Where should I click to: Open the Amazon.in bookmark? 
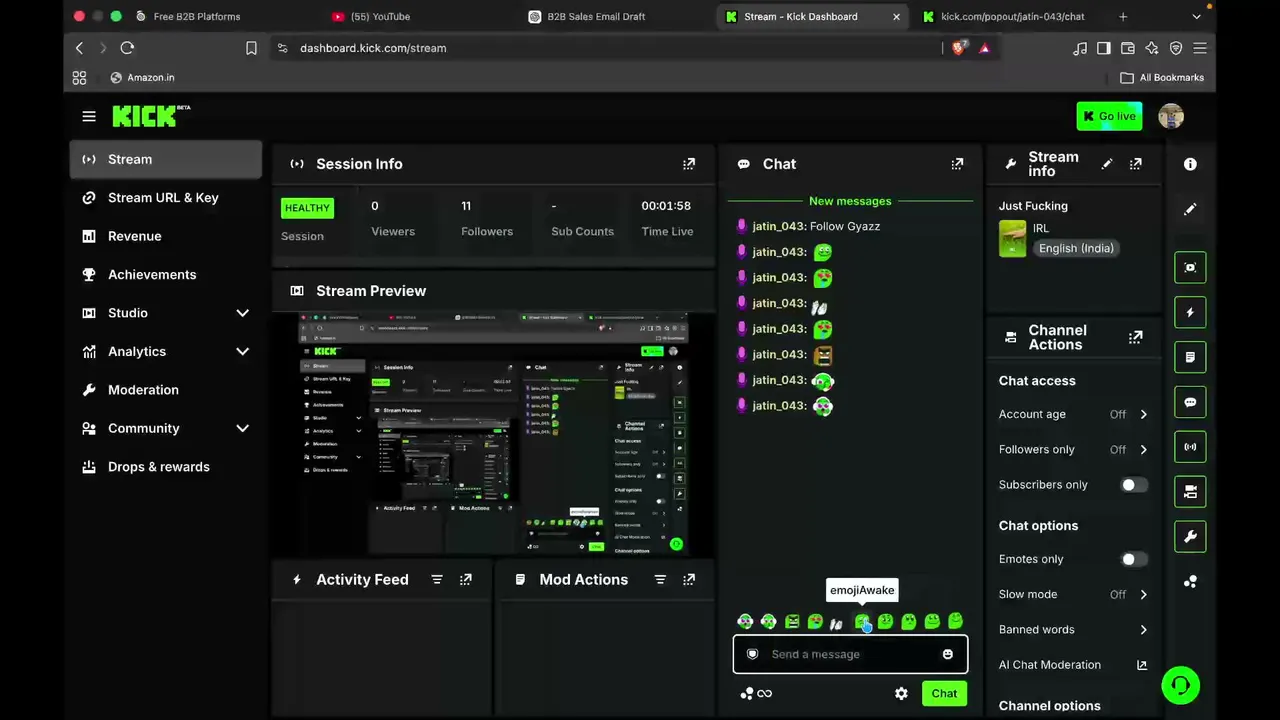point(142,78)
